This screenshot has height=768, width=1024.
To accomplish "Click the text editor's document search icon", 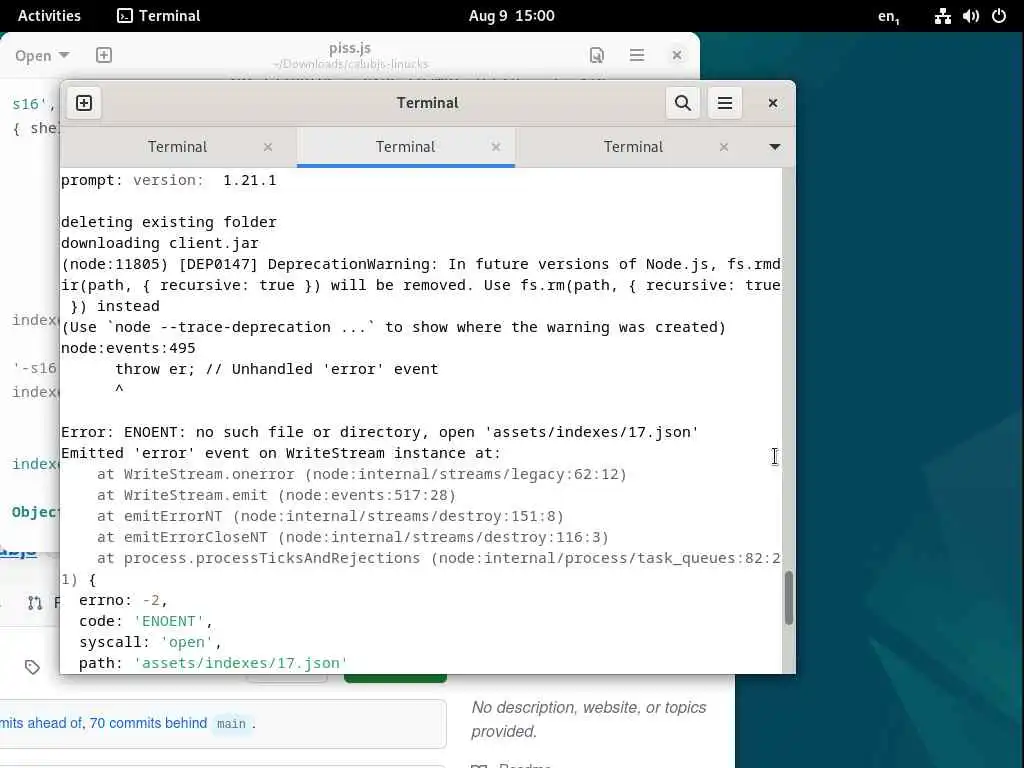I will (x=596, y=55).
